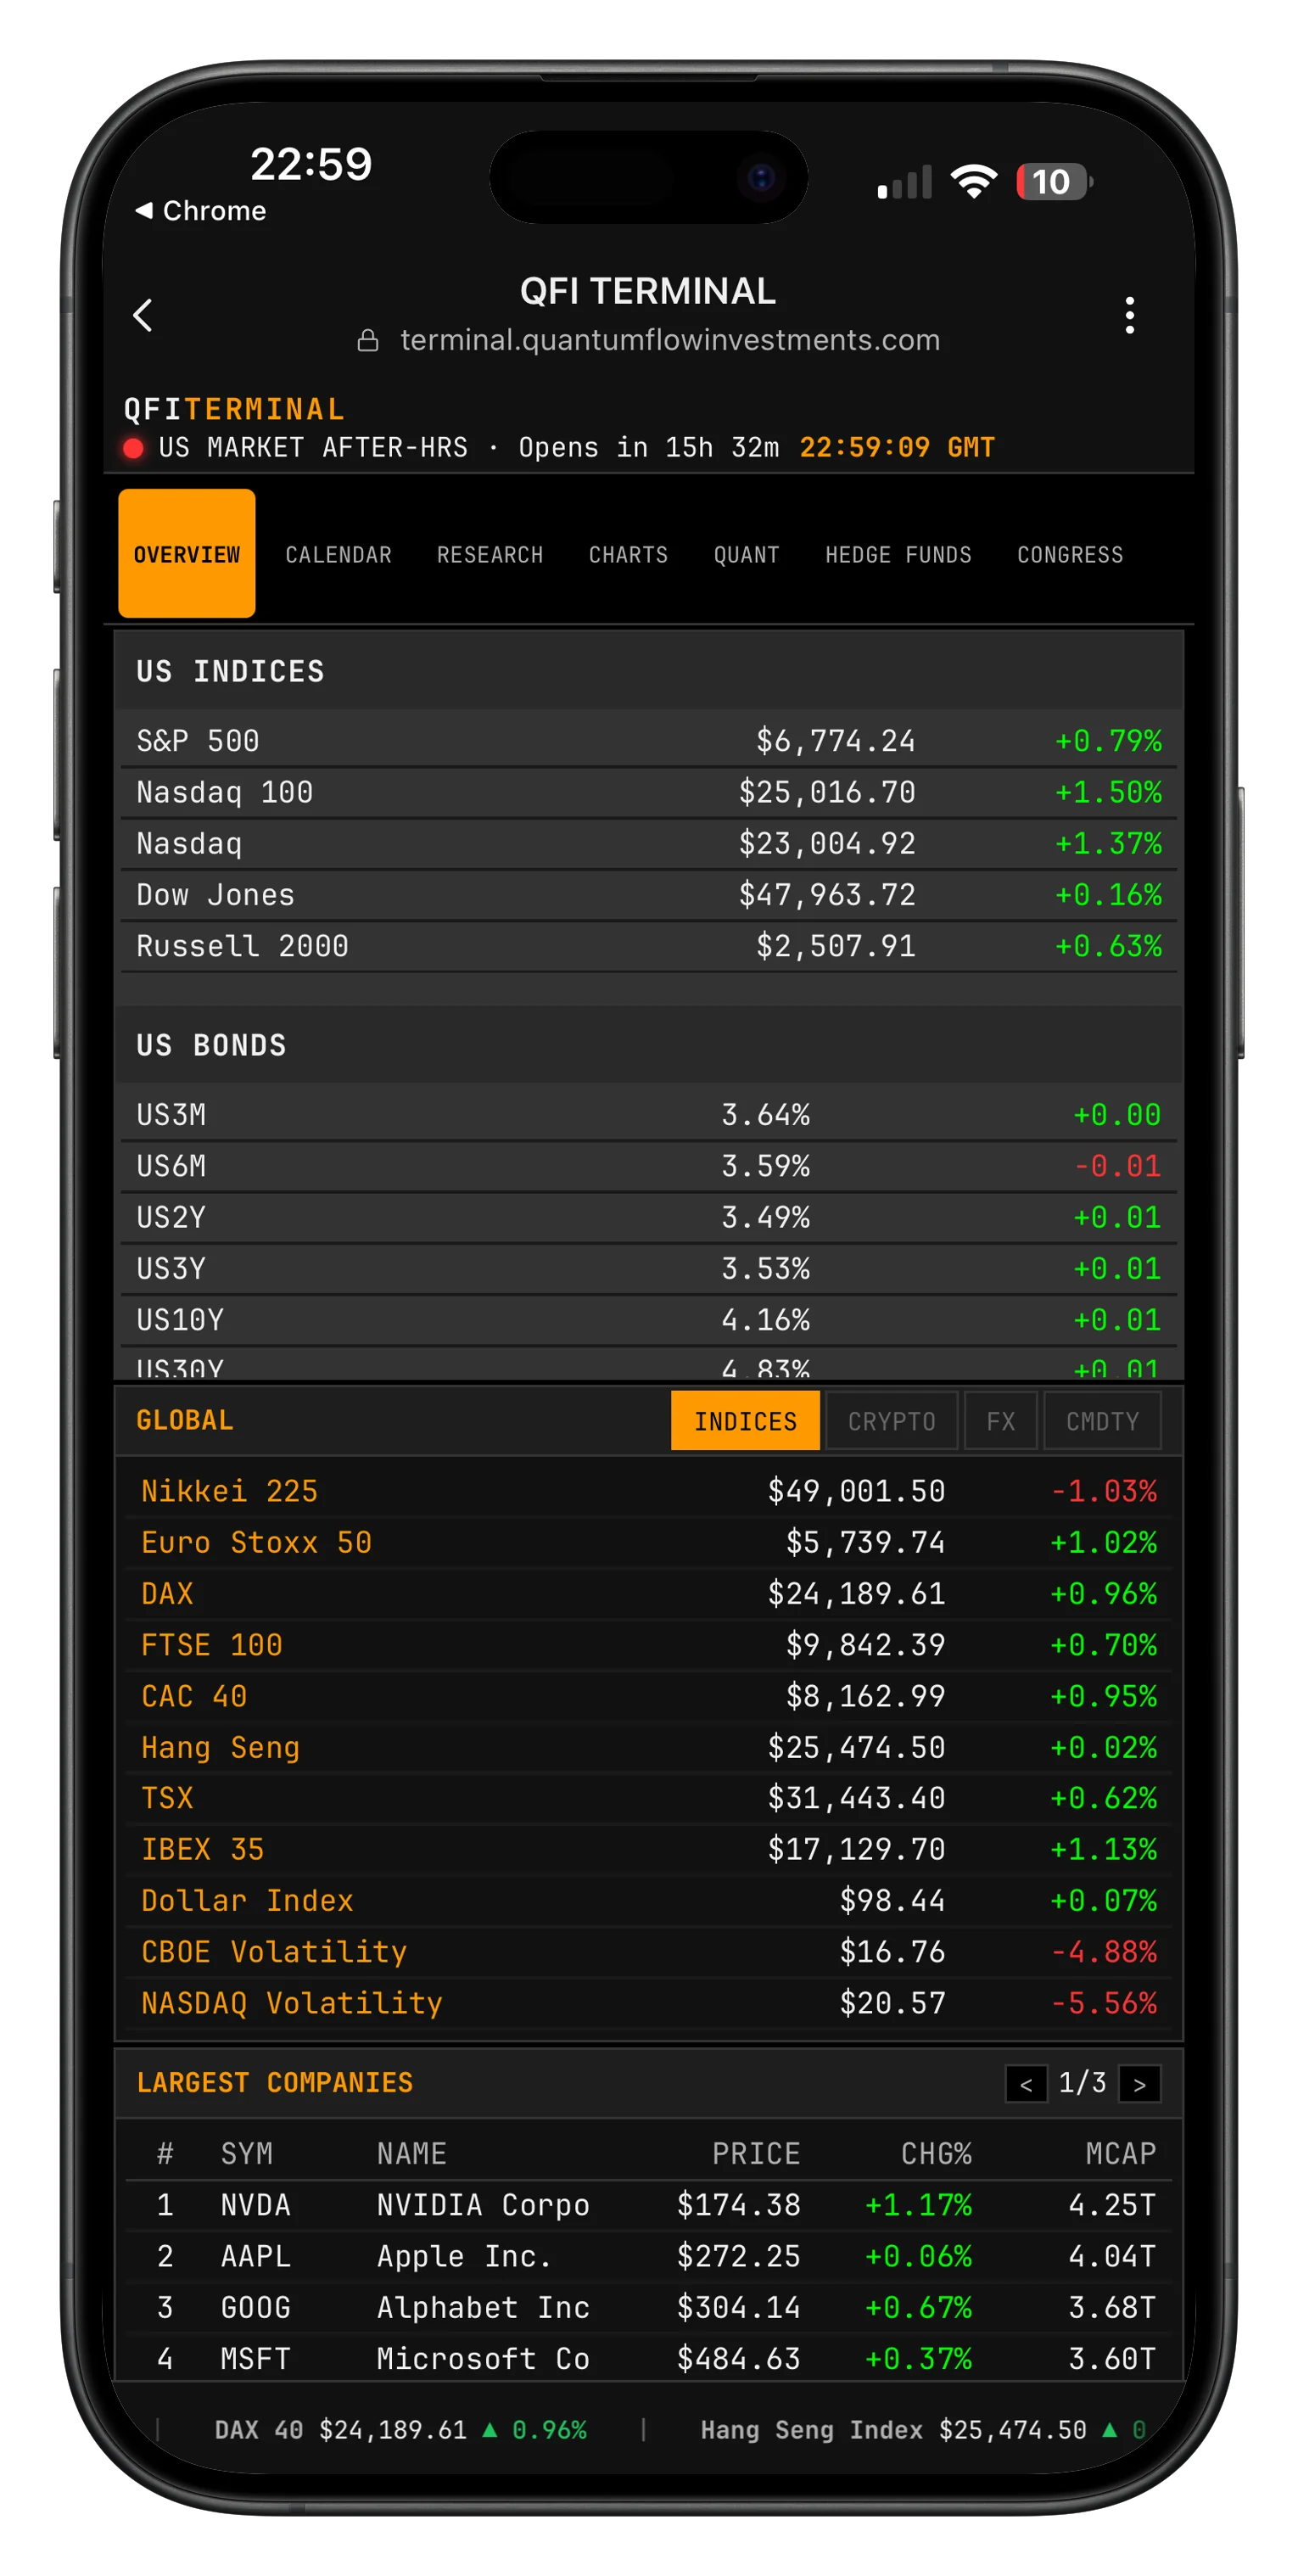Tap the lock icon beside the URL
The image size is (1298, 2576).
pos(368,341)
